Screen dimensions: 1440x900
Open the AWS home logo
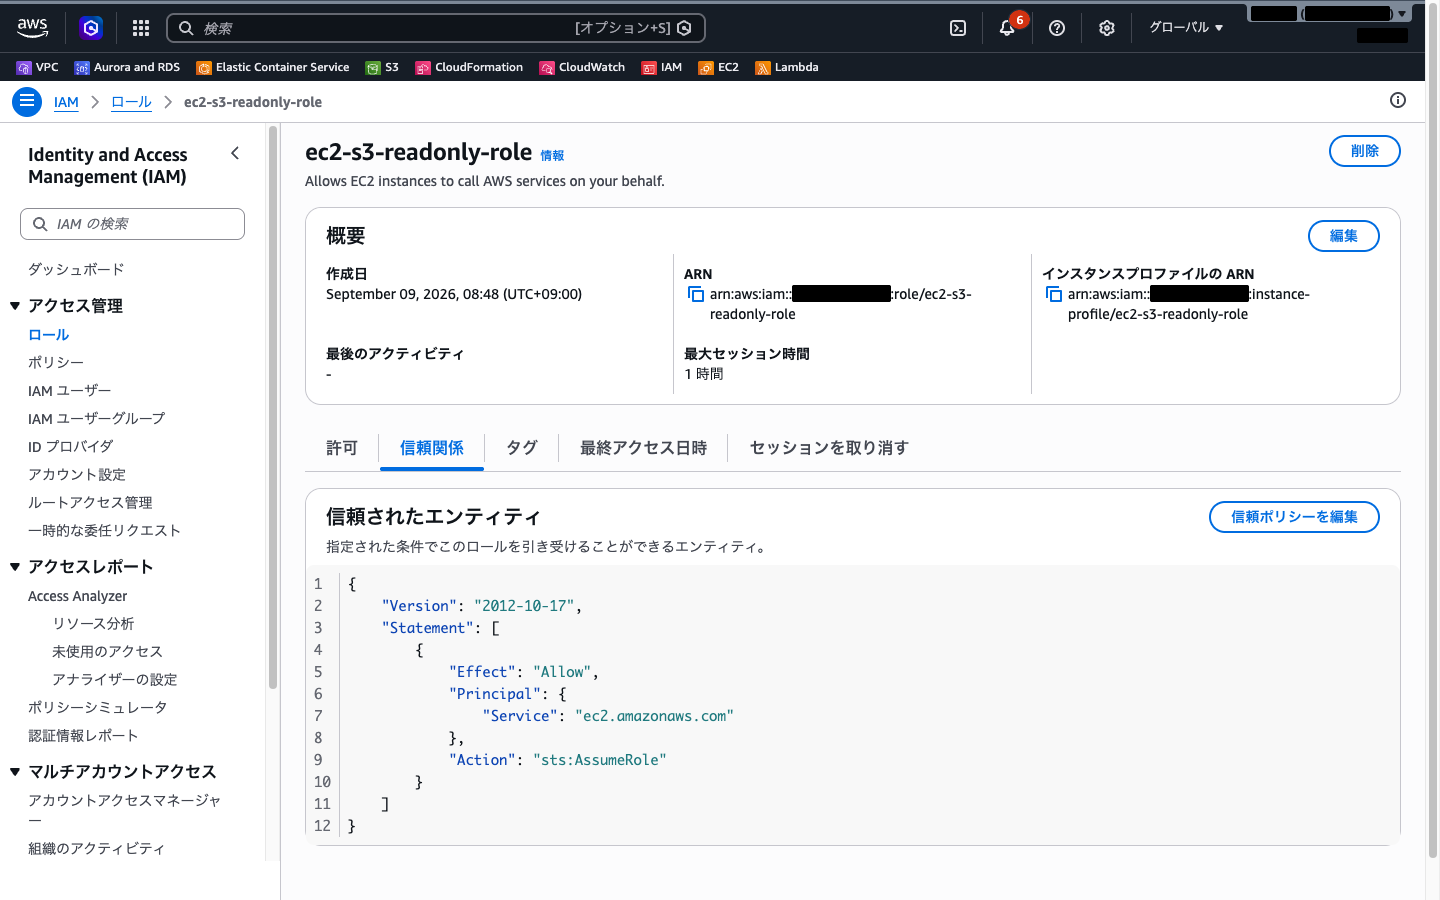click(x=33, y=28)
